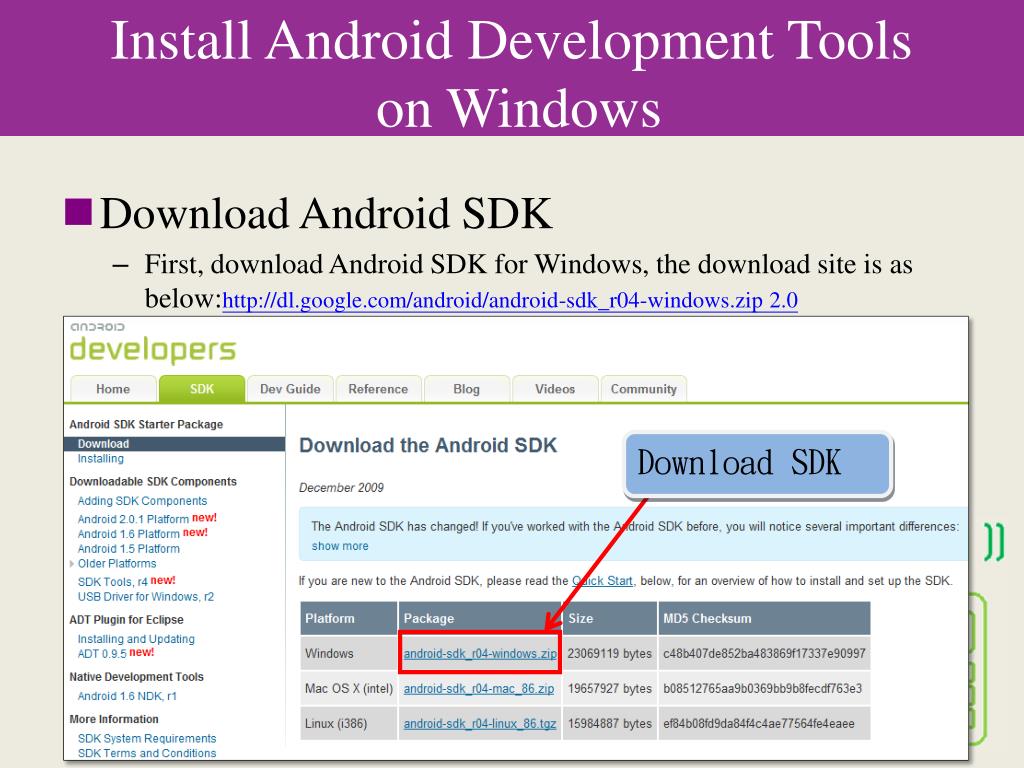Open Android 1.5 Platform link
The image size is (1024, 768).
click(x=129, y=549)
